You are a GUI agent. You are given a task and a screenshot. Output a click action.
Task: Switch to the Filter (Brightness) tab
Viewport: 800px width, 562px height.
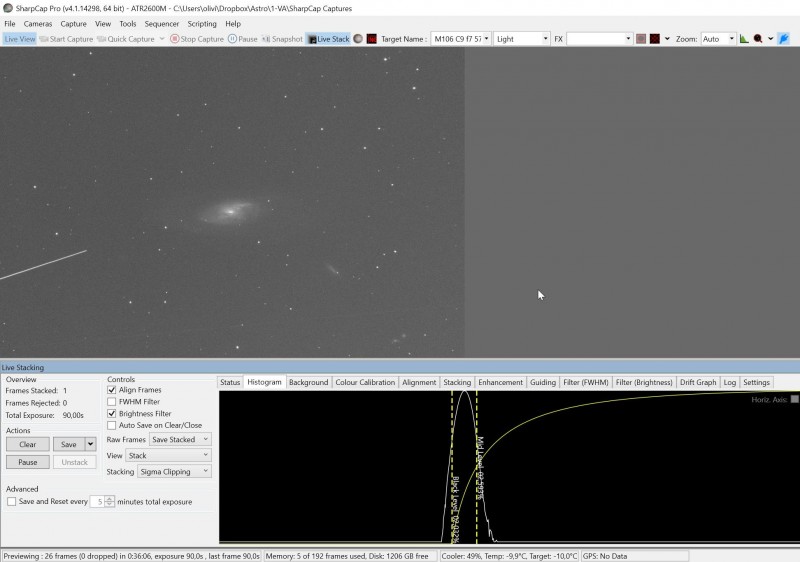point(644,382)
